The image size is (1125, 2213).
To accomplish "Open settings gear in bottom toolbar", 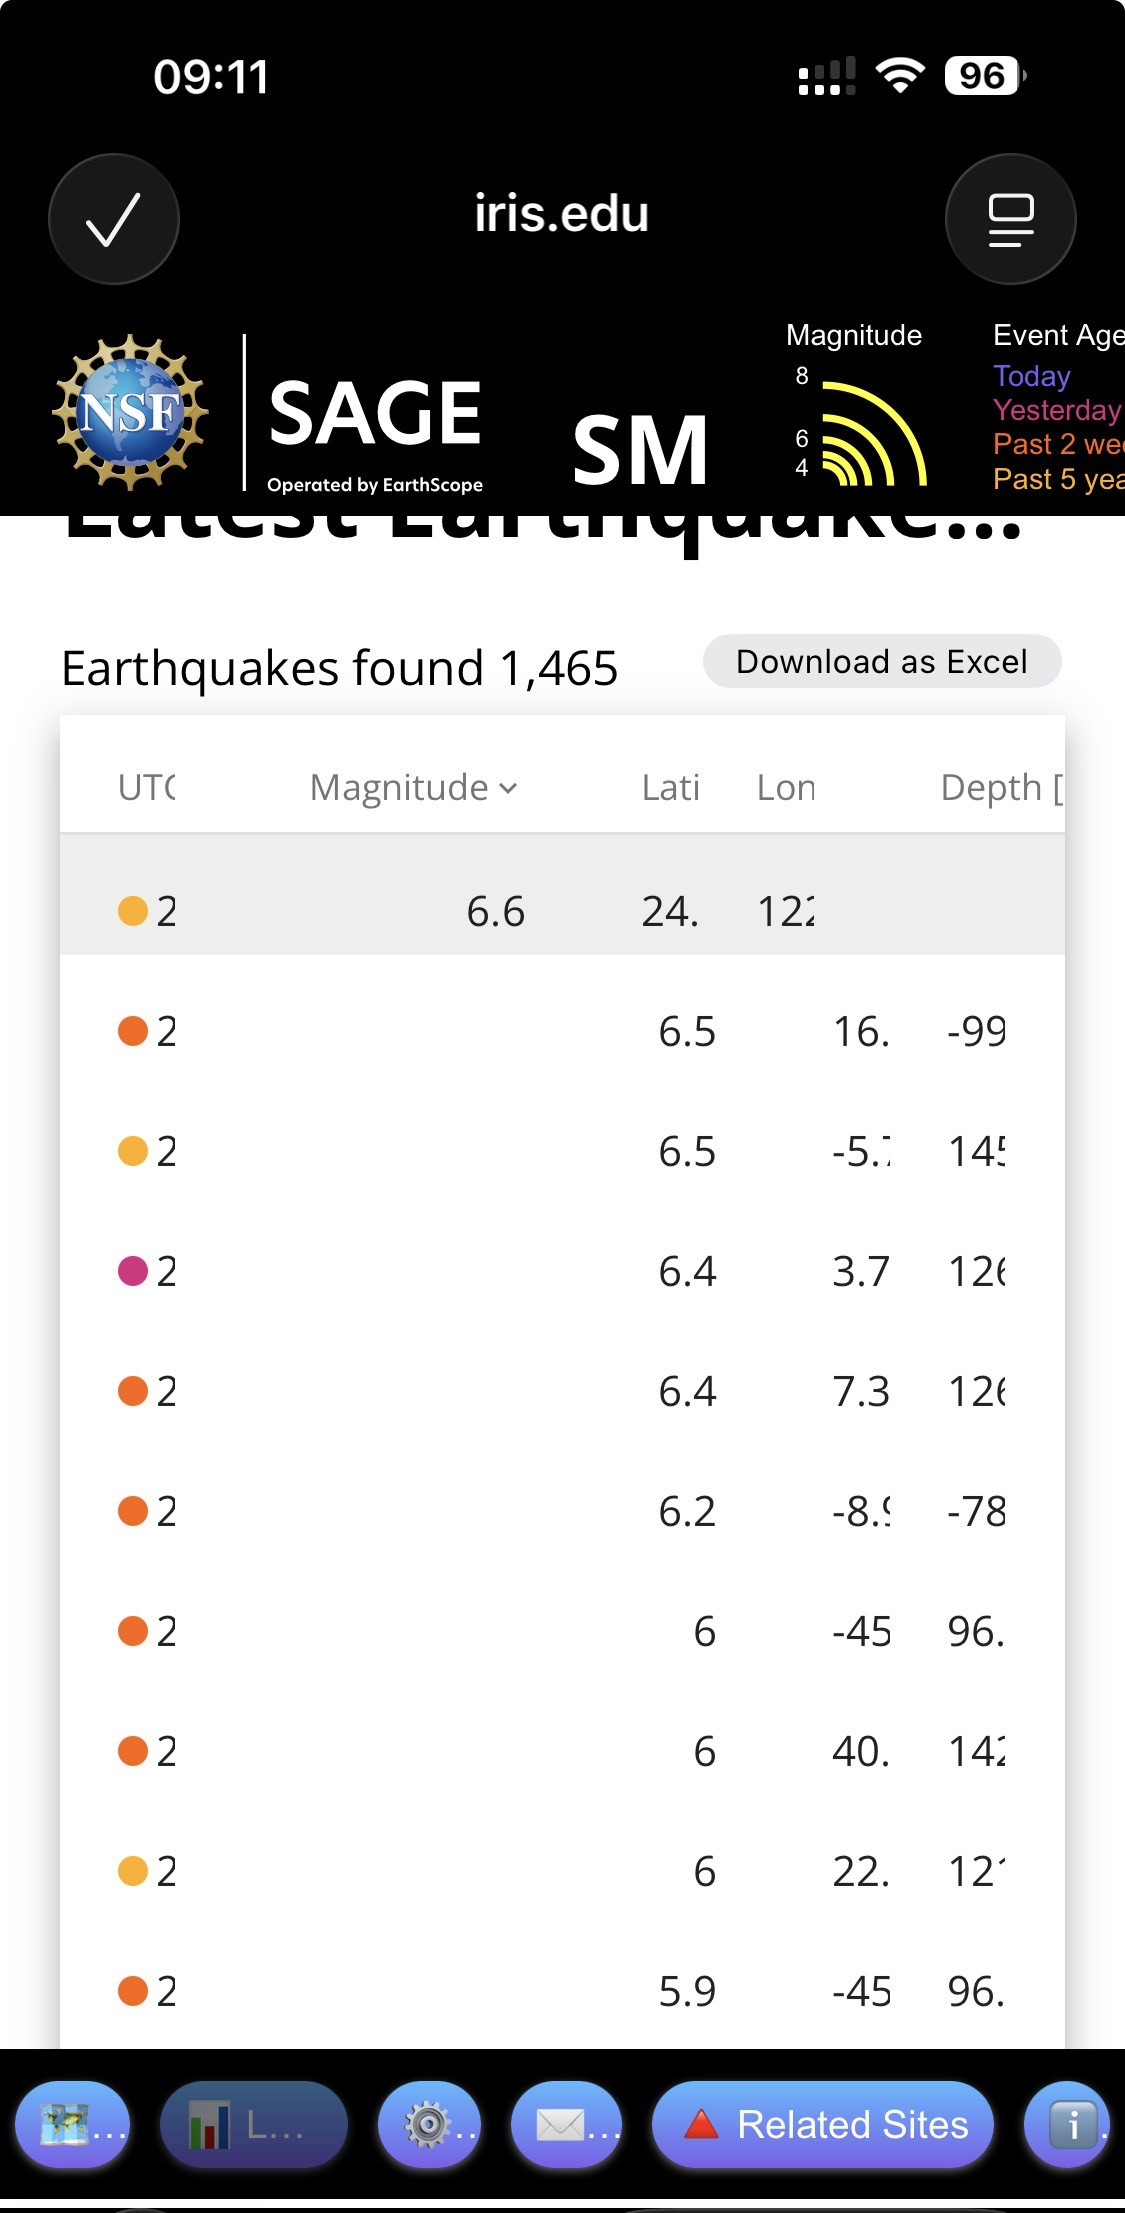I will [429, 2124].
